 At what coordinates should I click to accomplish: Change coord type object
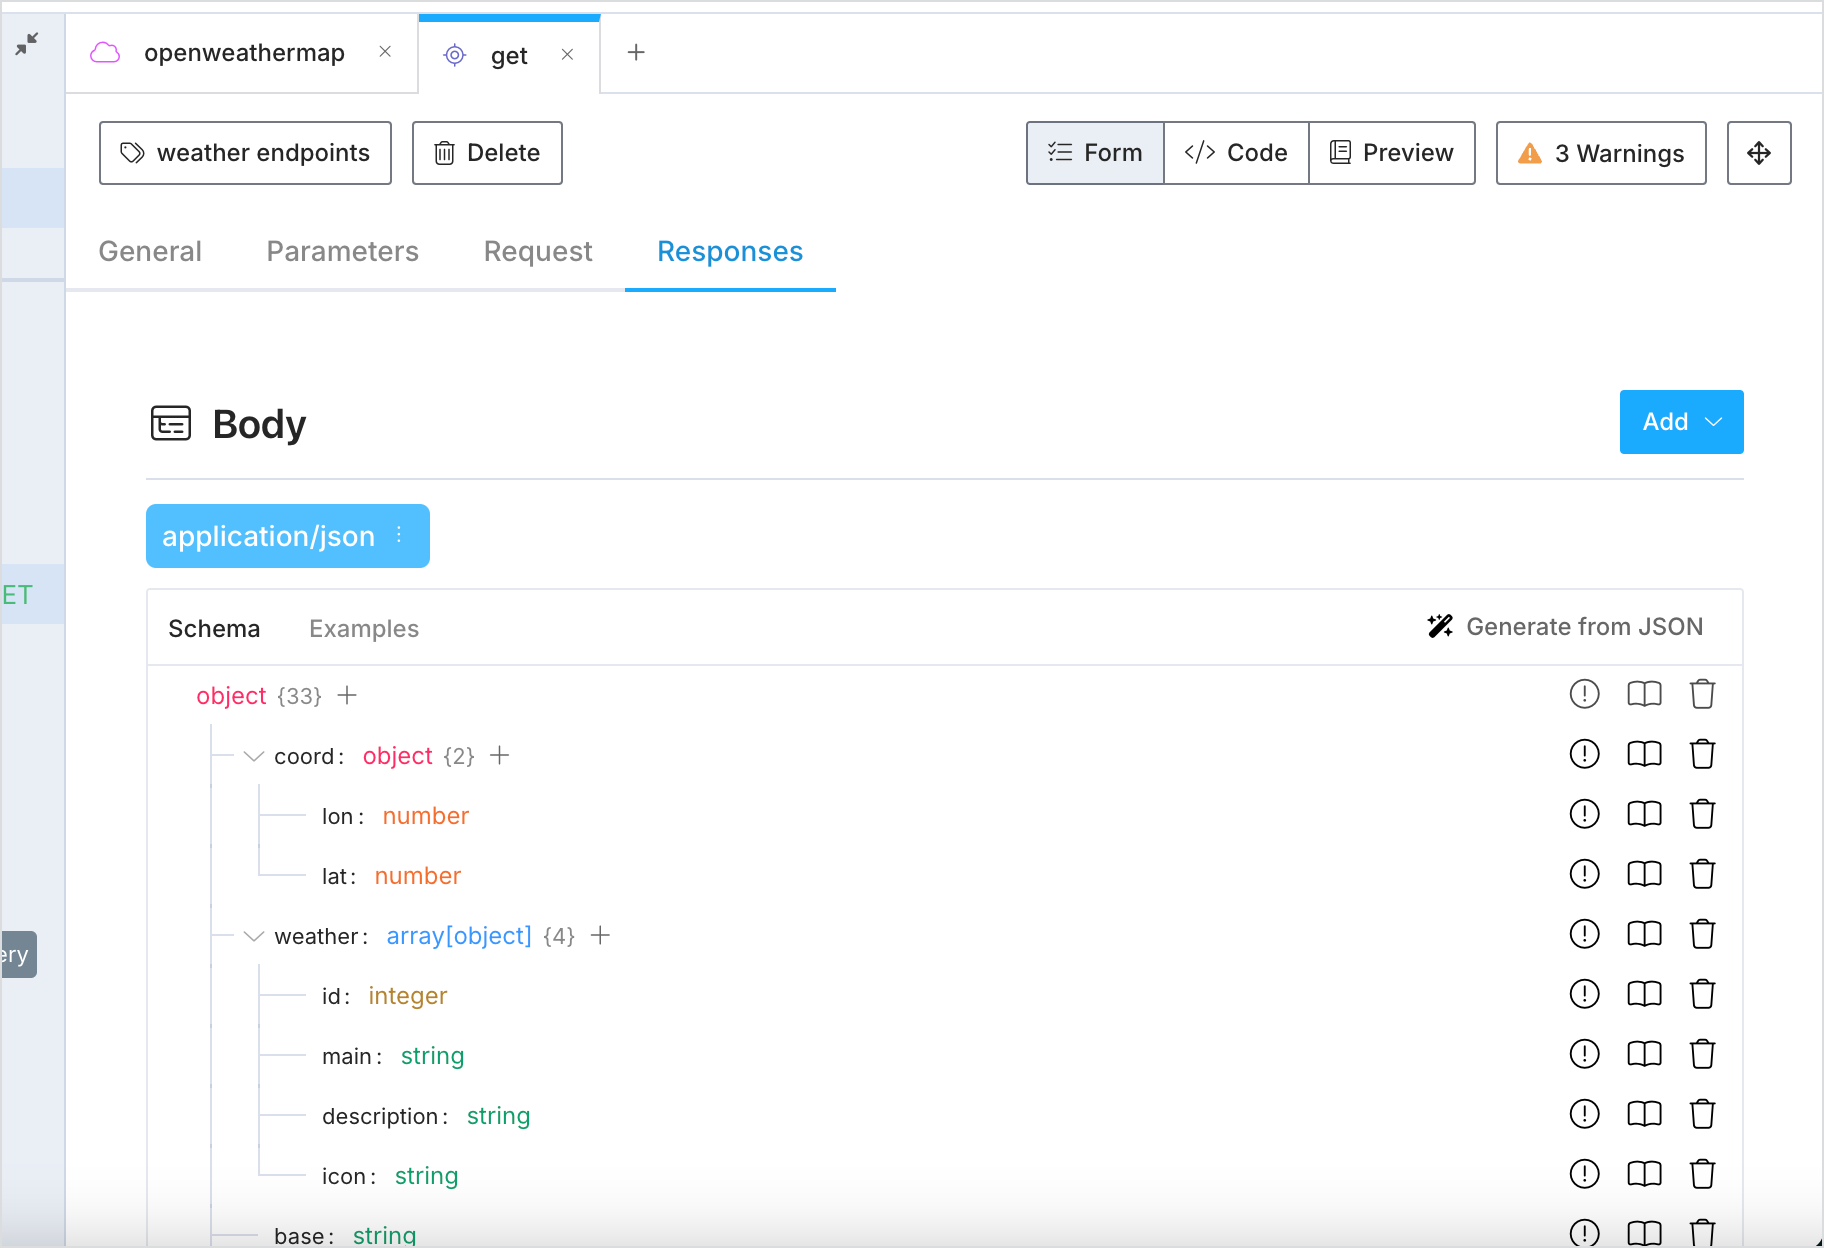[x=398, y=755]
